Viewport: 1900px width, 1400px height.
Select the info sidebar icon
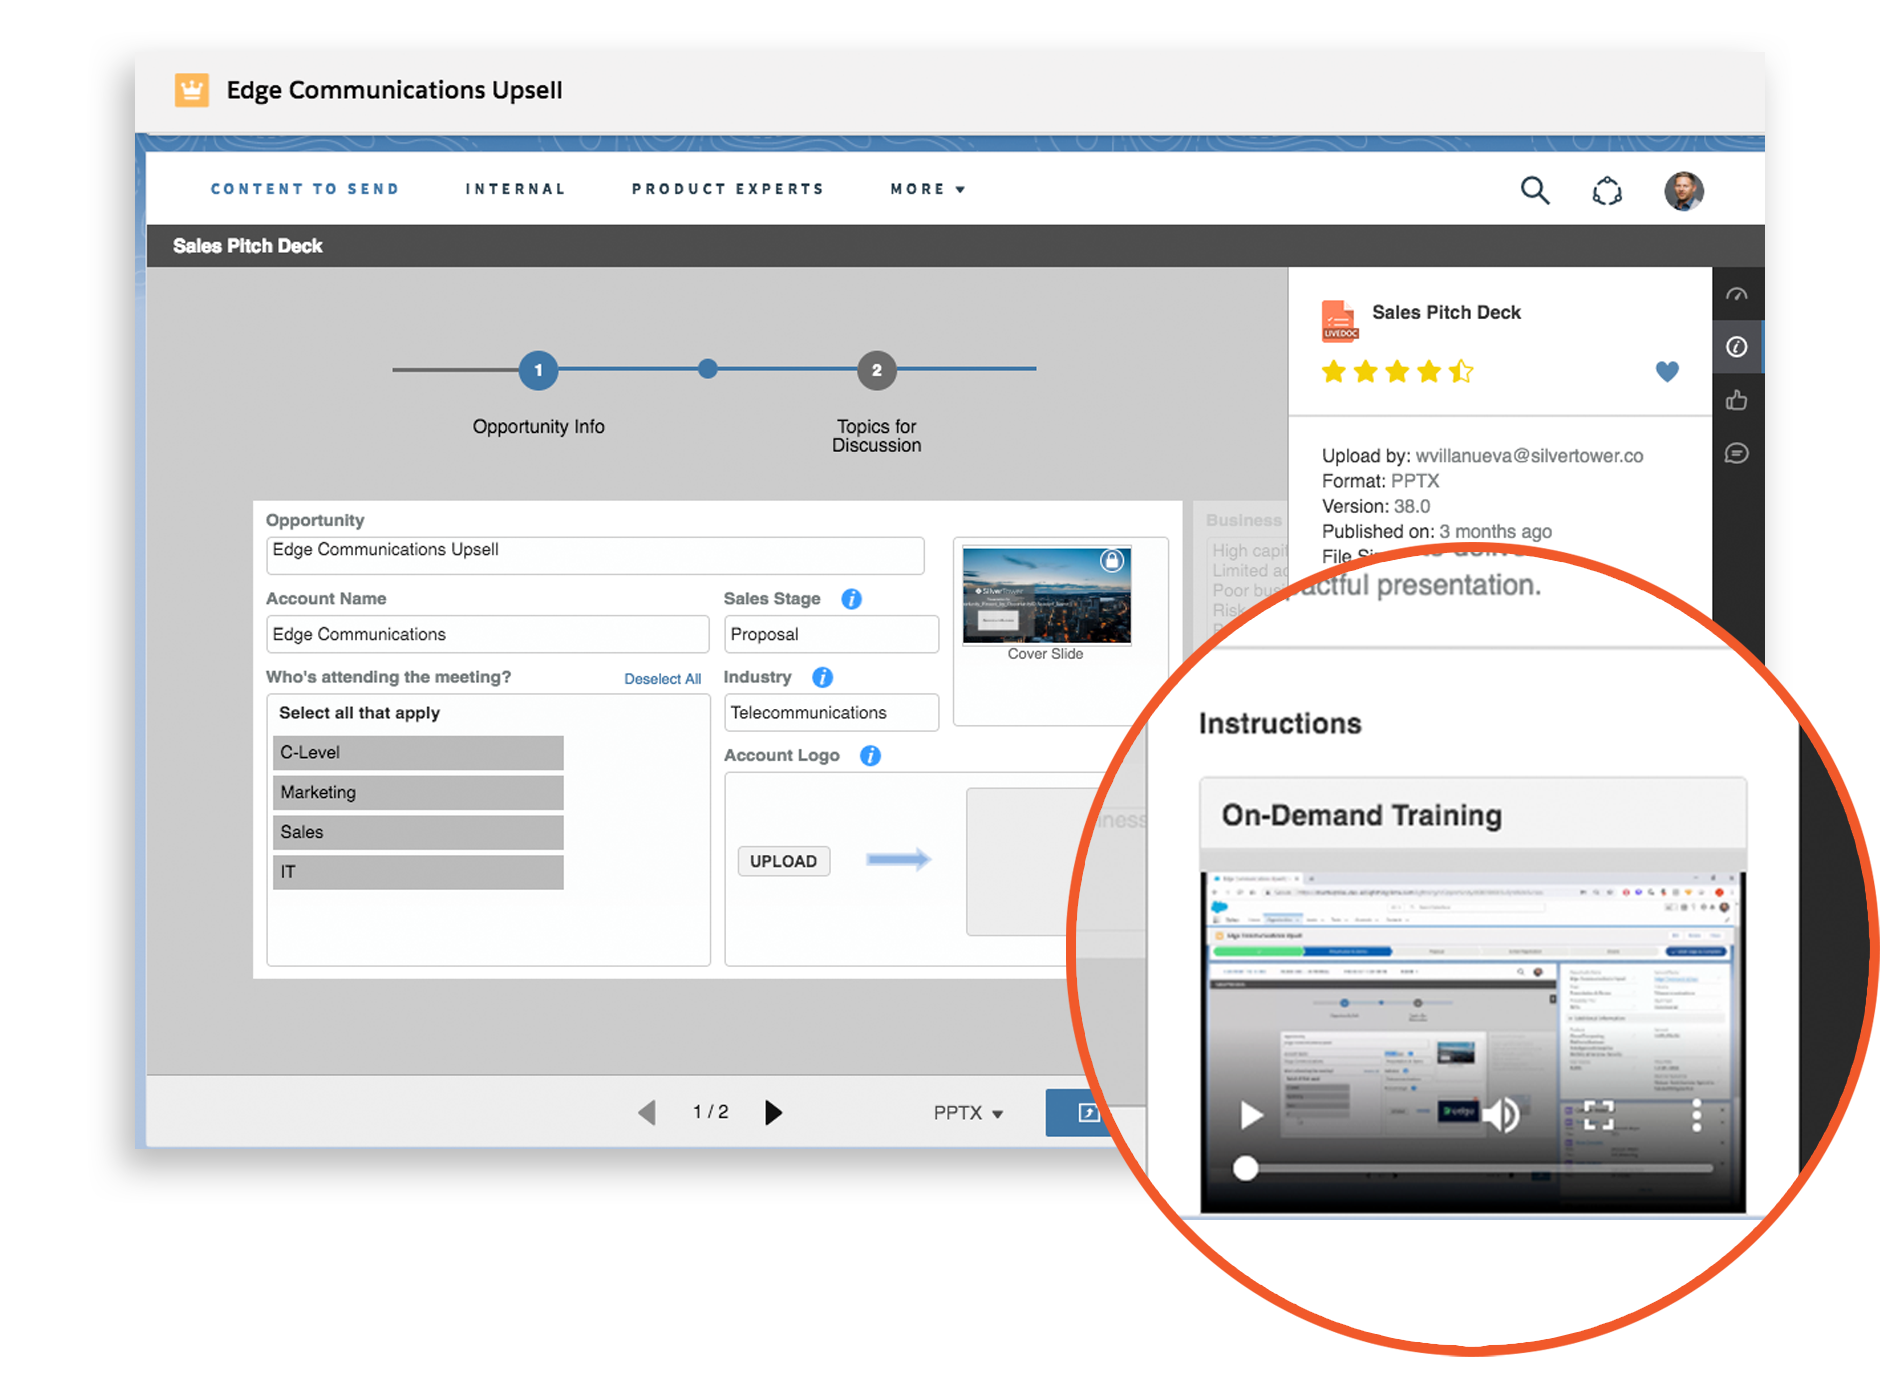click(x=1737, y=347)
